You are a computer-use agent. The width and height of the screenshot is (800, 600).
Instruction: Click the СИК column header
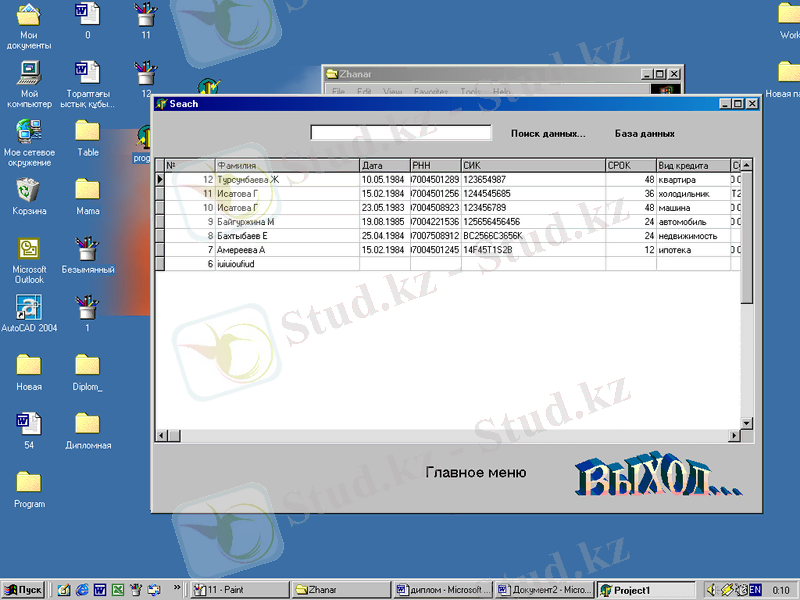tap(533, 165)
